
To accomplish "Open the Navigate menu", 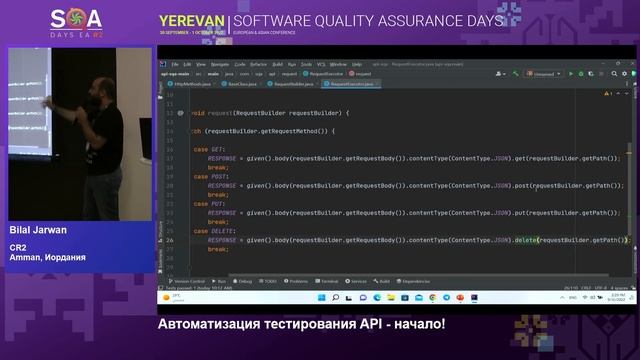I will pos(220,64).
